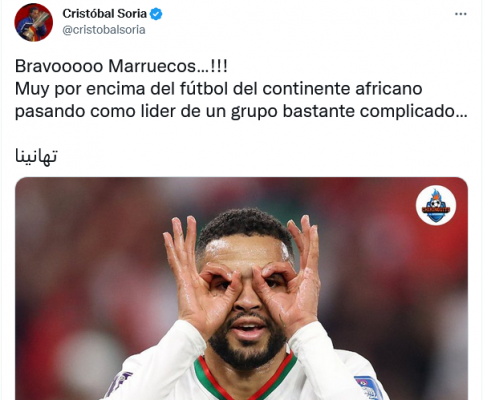Viewport: 483px width, 400px height.
Task: Click the "Bravooooo Marruecos...!!!" line
Action: pyautogui.click(x=121, y=66)
